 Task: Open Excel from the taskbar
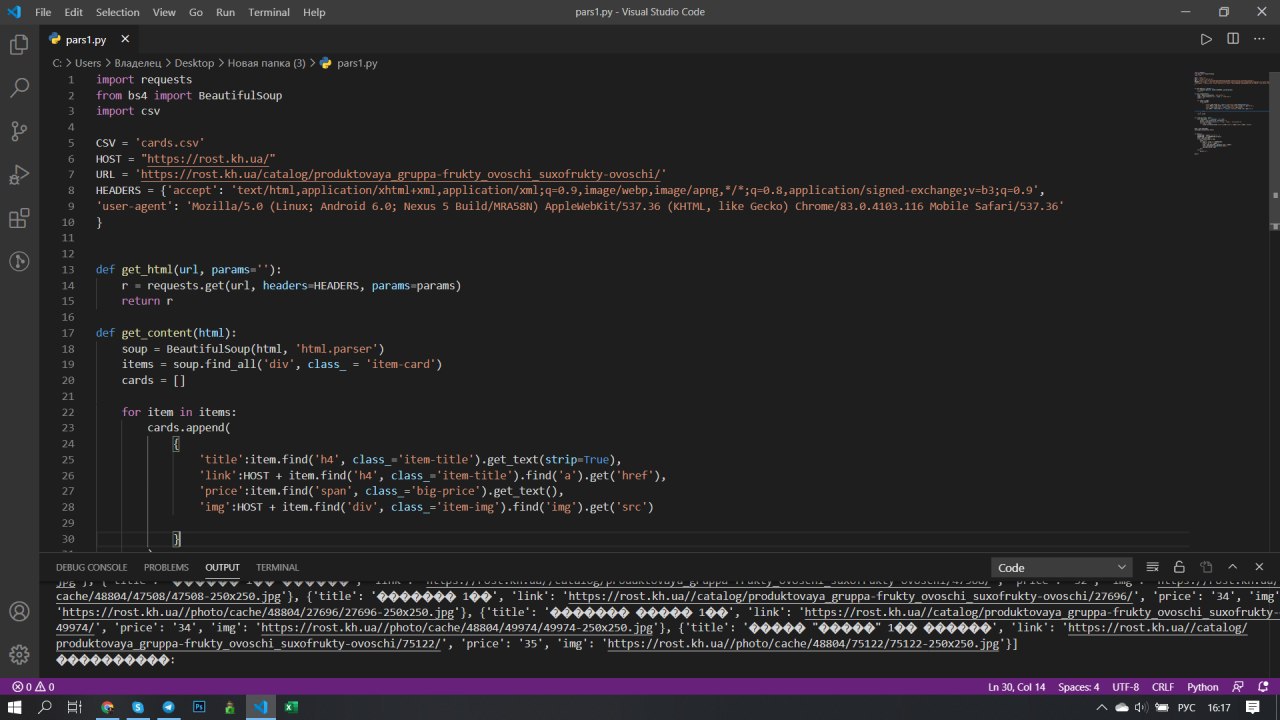point(291,707)
